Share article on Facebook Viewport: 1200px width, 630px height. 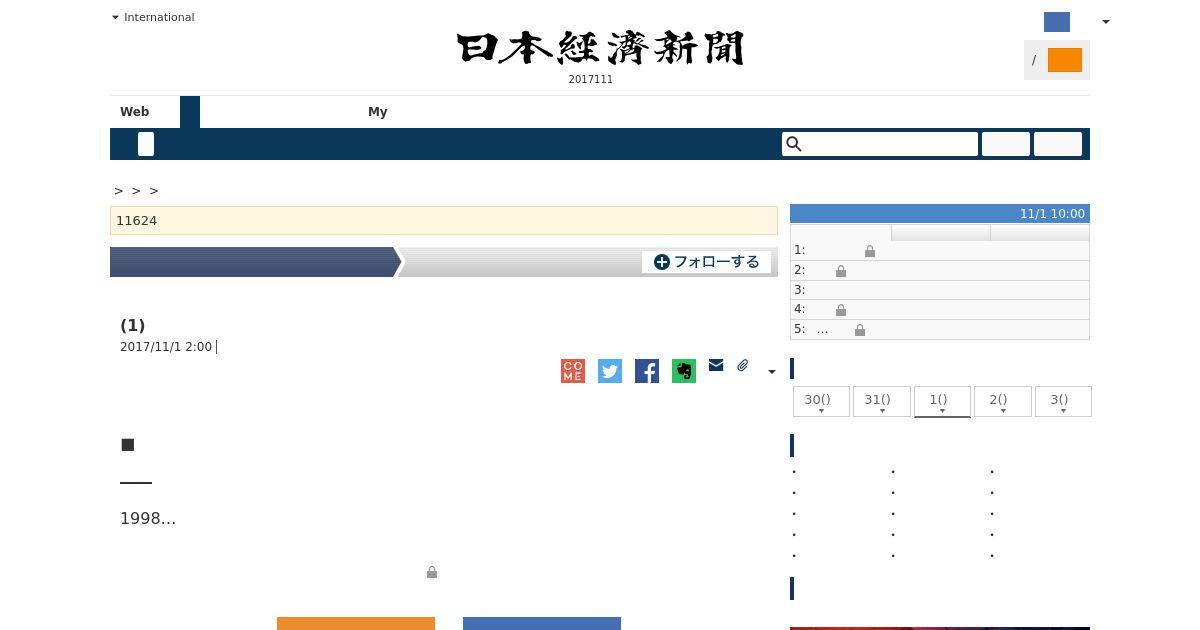647,371
